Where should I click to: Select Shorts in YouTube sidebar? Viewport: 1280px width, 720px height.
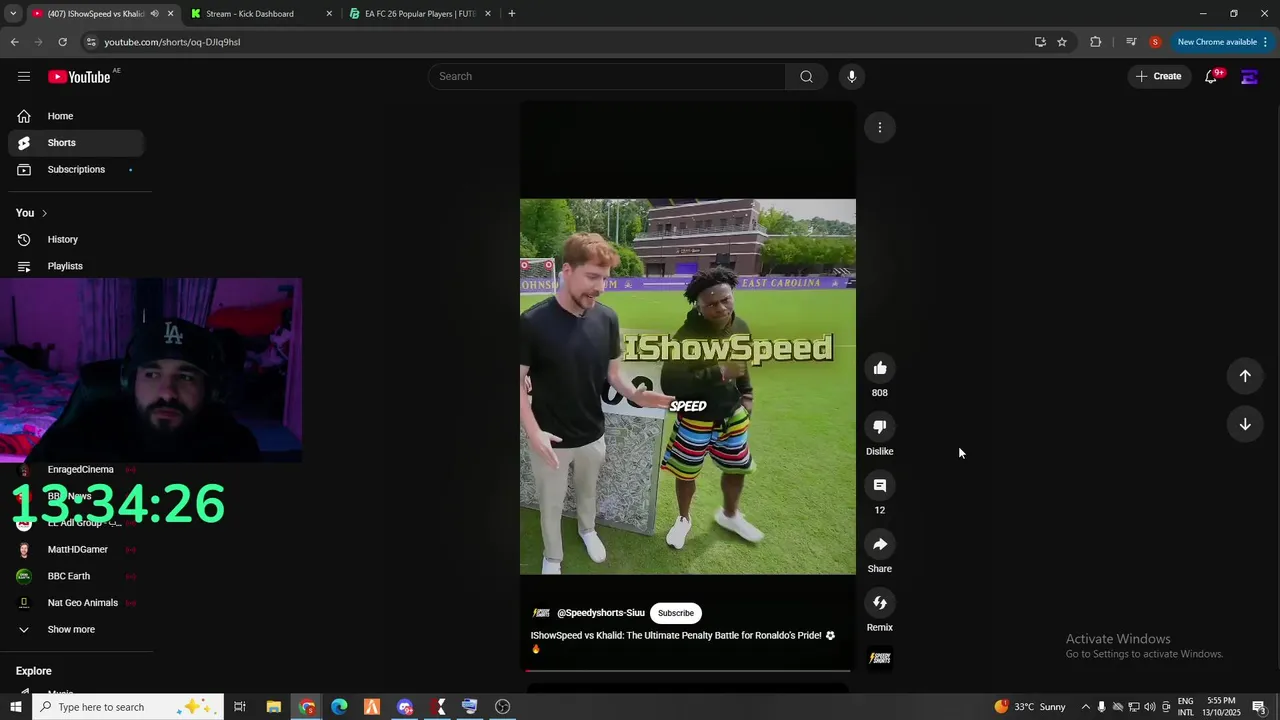coord(76,143)
